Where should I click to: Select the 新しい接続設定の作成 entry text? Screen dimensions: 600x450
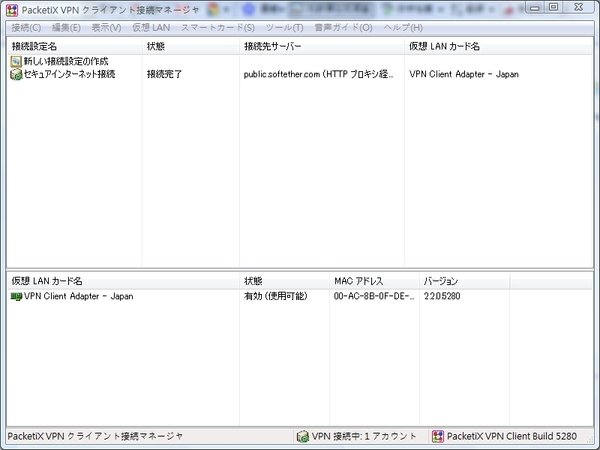coord(66,61)
